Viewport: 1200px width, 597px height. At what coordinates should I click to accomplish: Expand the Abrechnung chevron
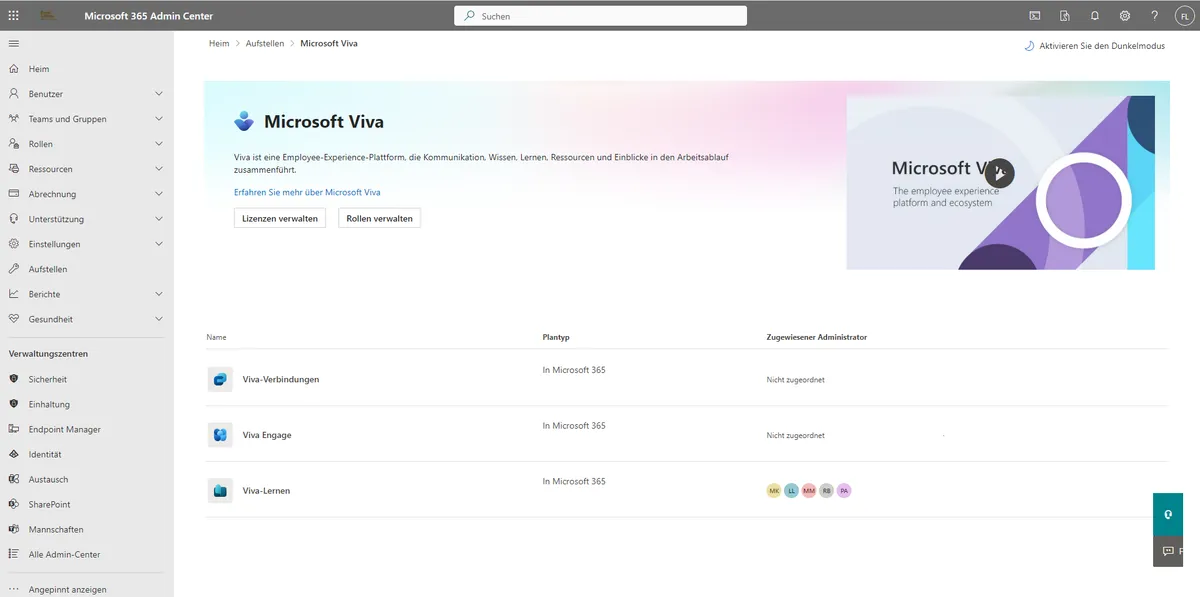click(159, 194)
